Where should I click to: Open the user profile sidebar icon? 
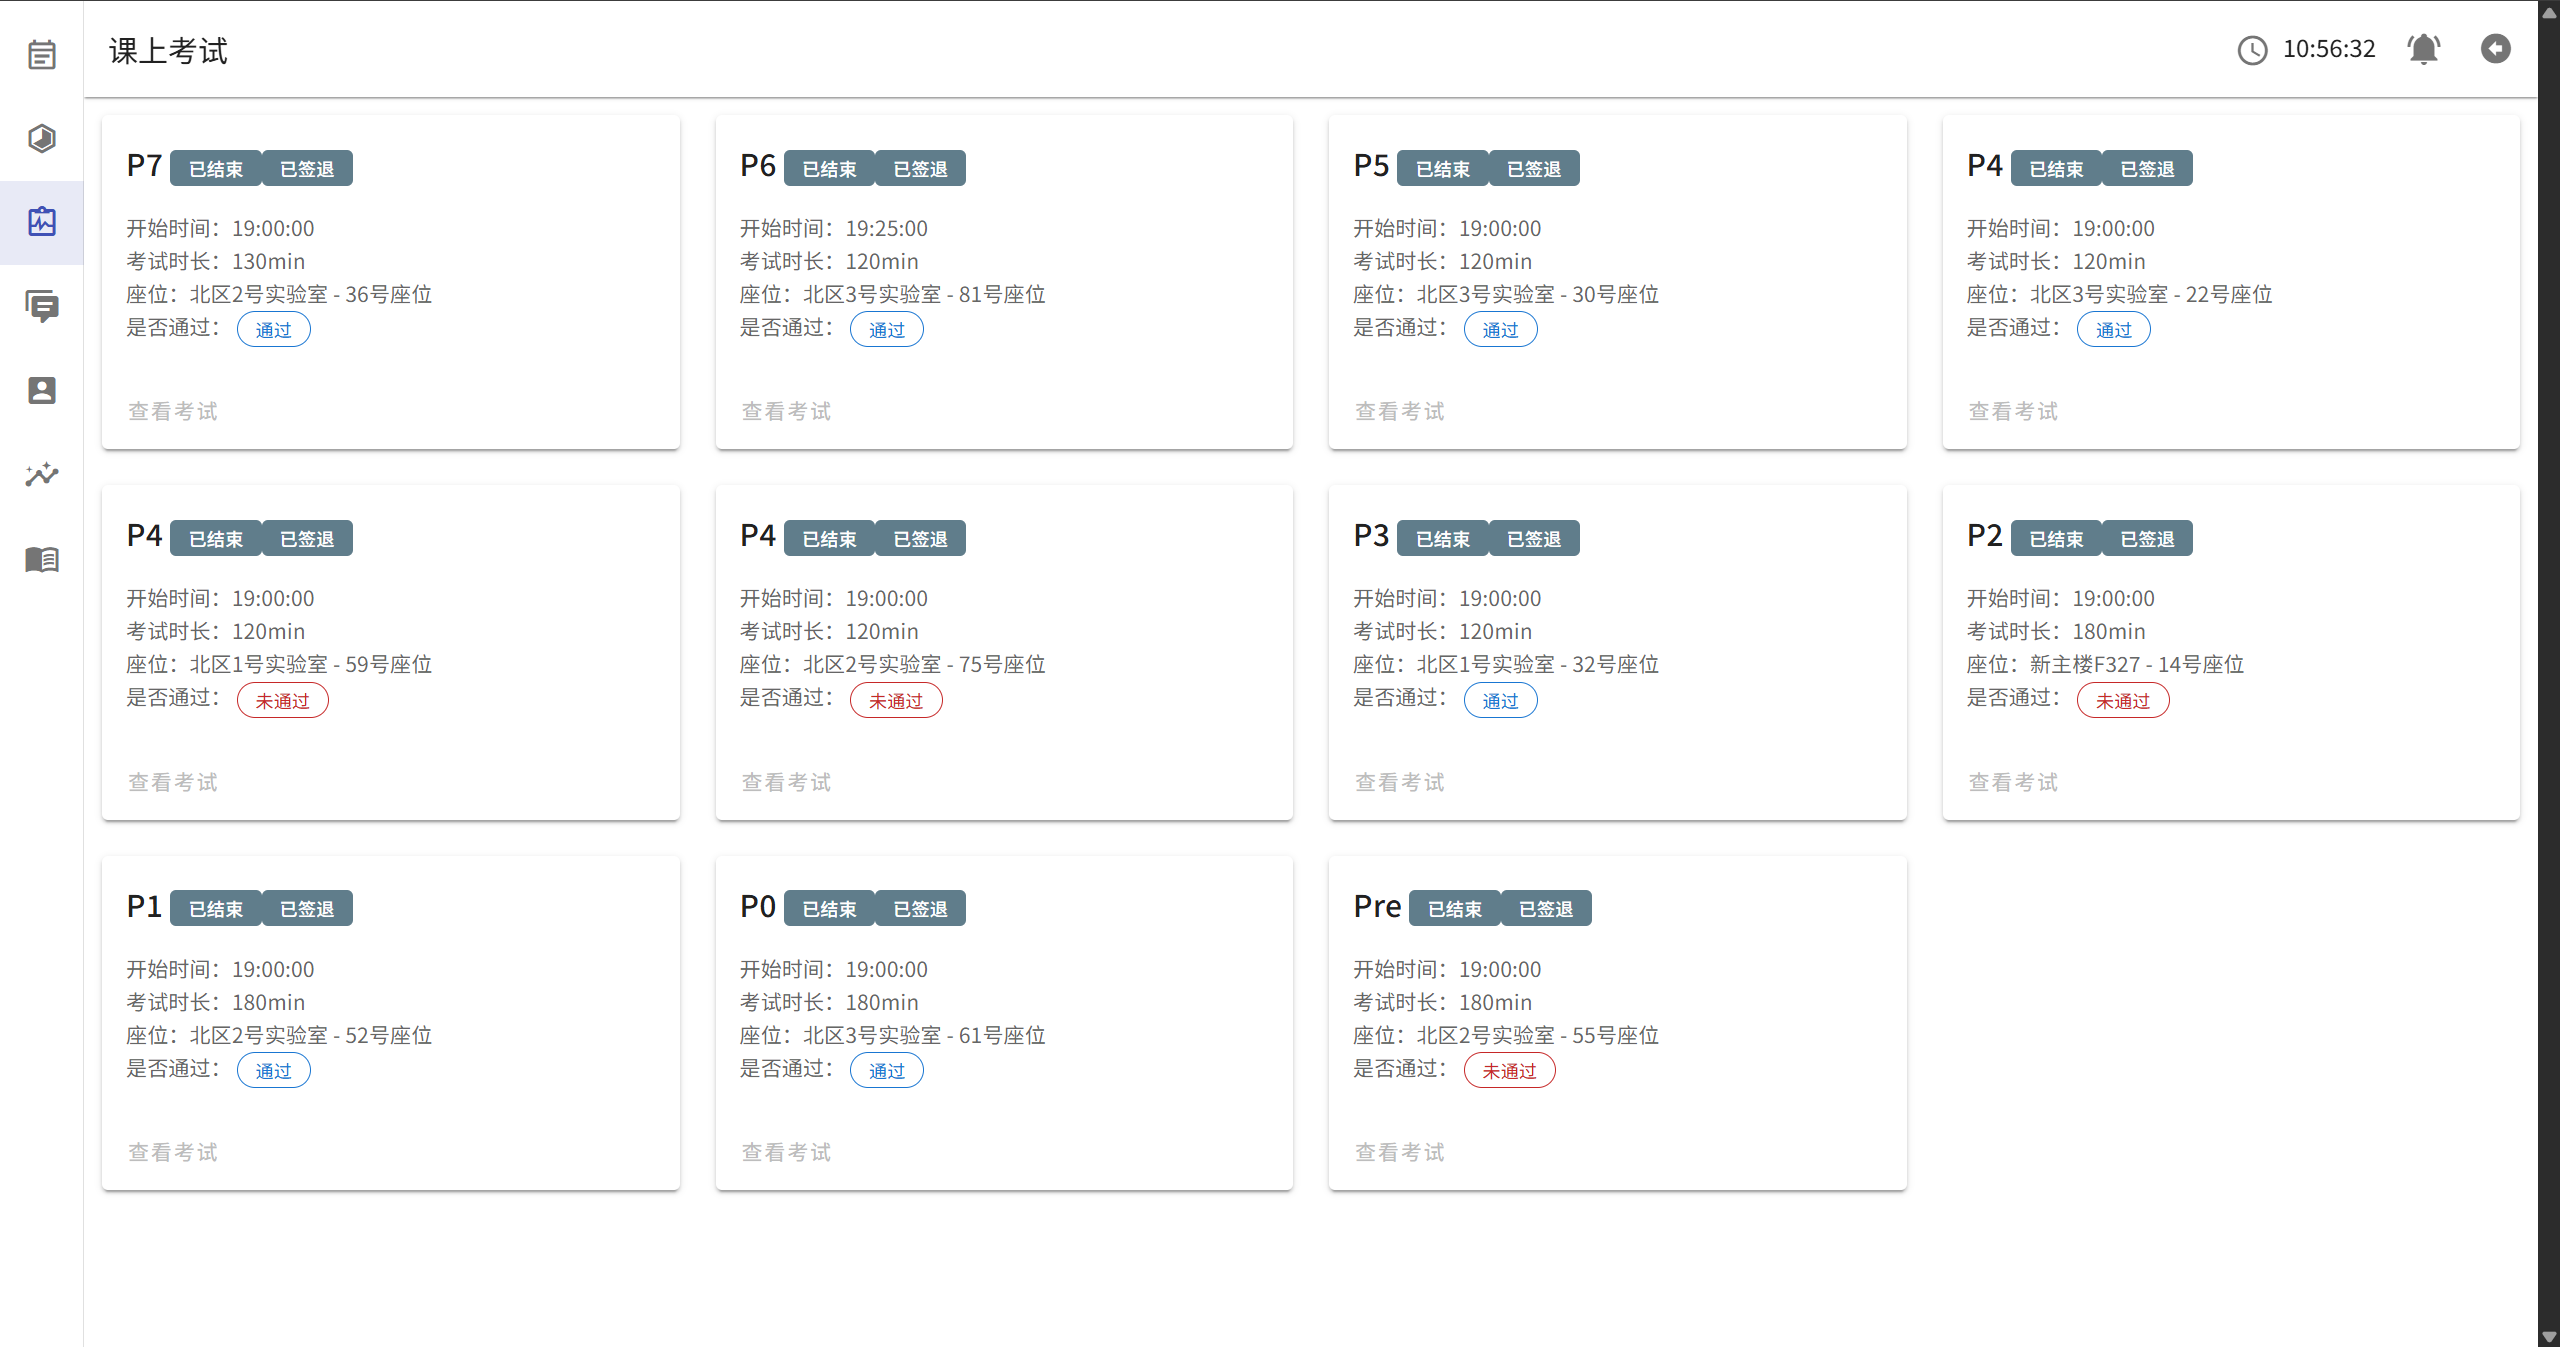41,390
